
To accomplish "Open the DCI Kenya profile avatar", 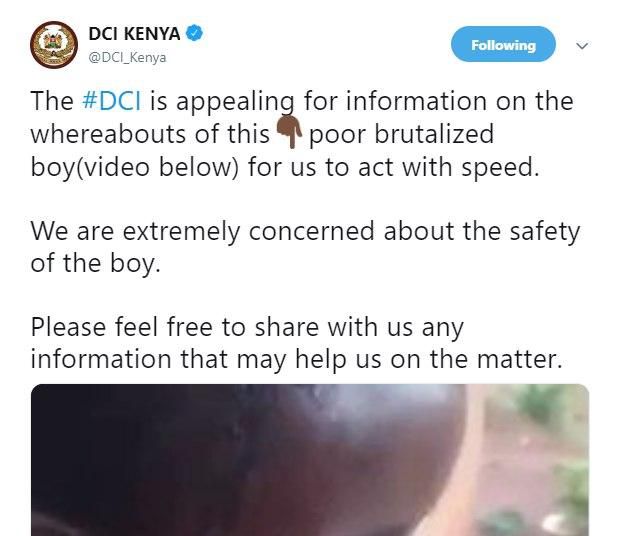I will pos(54,45).
